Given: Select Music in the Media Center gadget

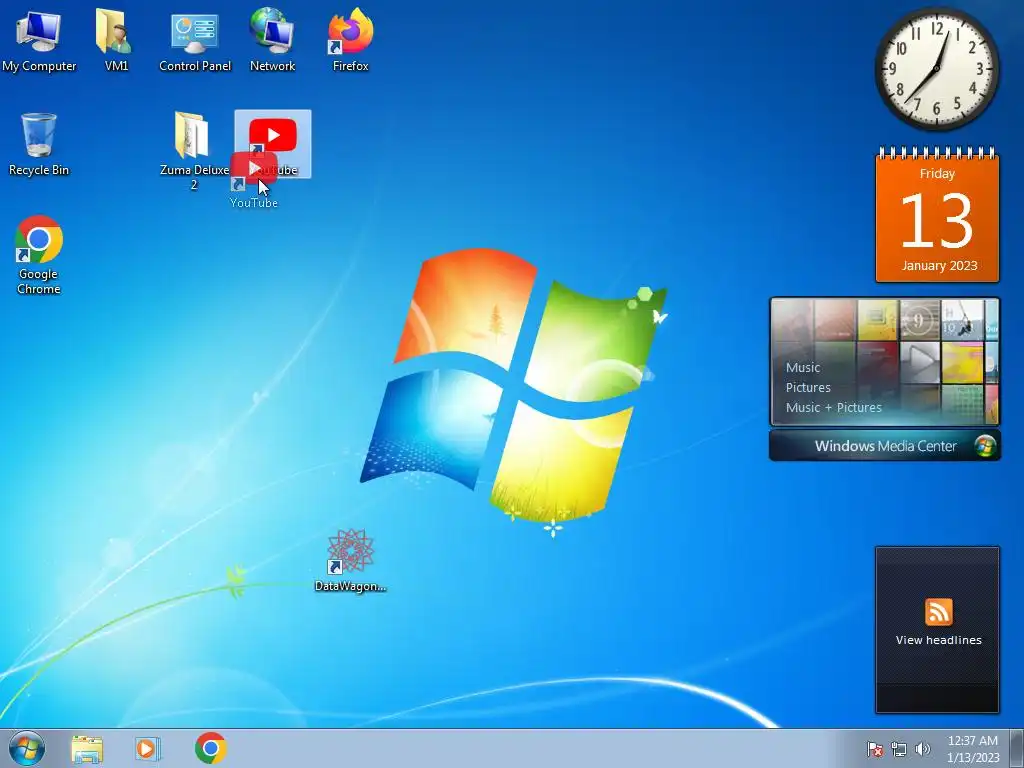Looking at the screenshot, I should click(x=803, y=368).
